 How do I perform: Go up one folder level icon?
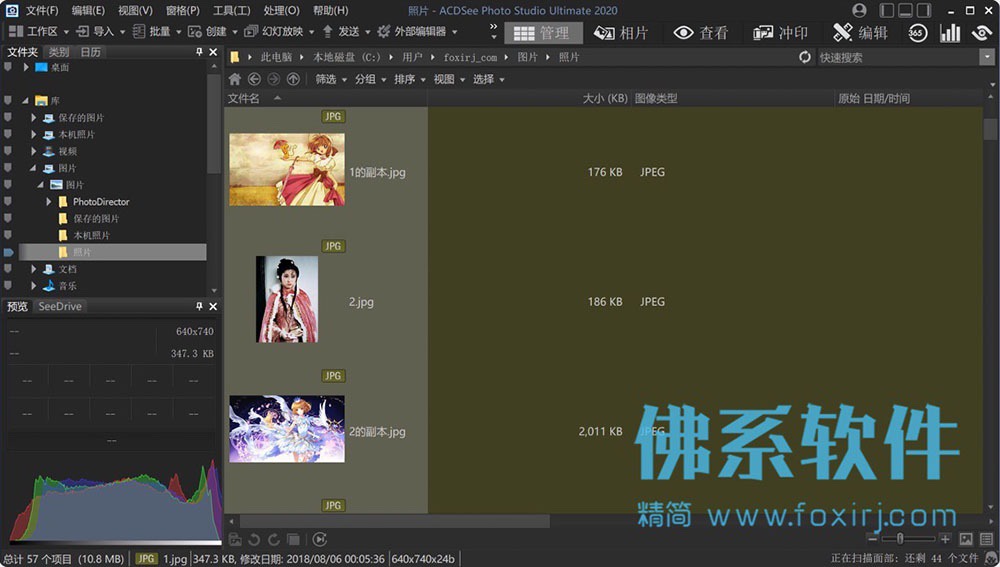[293, 79]
